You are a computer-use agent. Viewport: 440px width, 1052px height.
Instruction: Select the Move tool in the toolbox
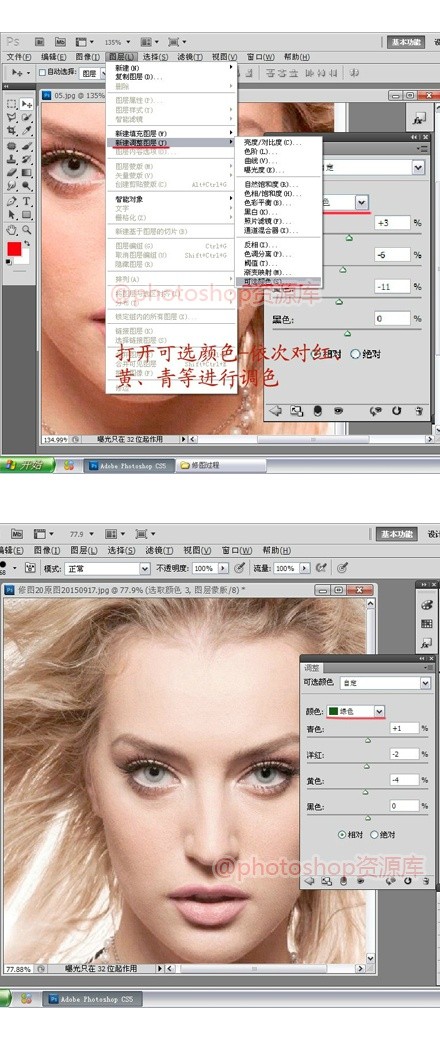pos(27,104)
